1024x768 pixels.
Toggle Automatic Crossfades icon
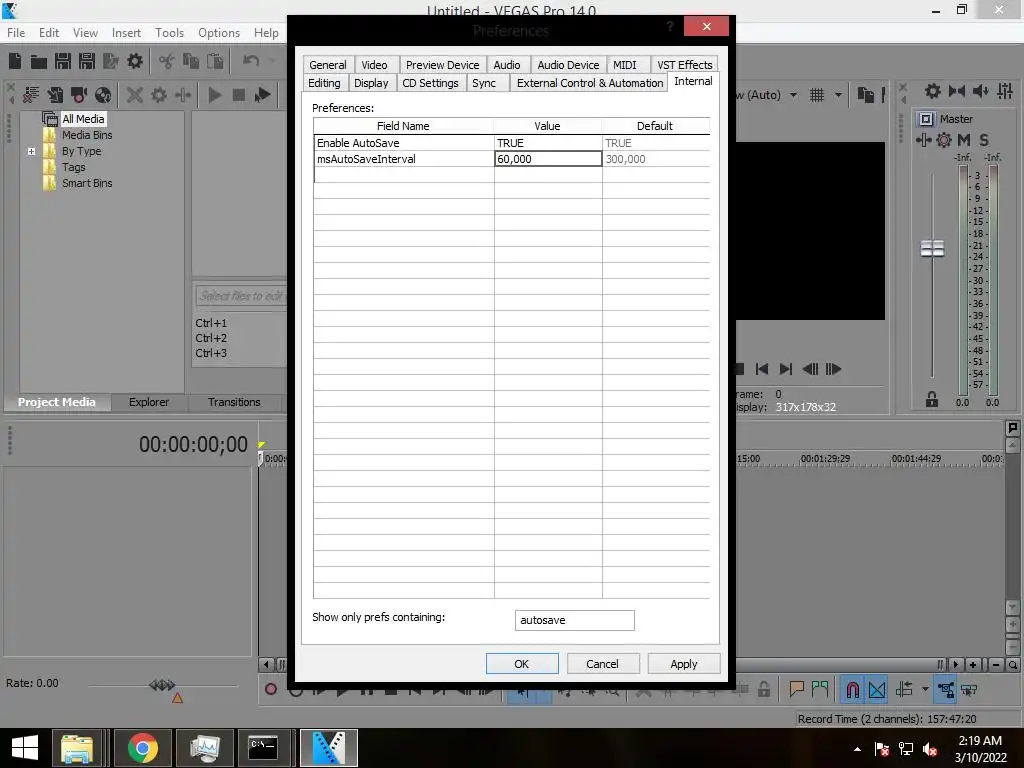[x=877, y=690]
